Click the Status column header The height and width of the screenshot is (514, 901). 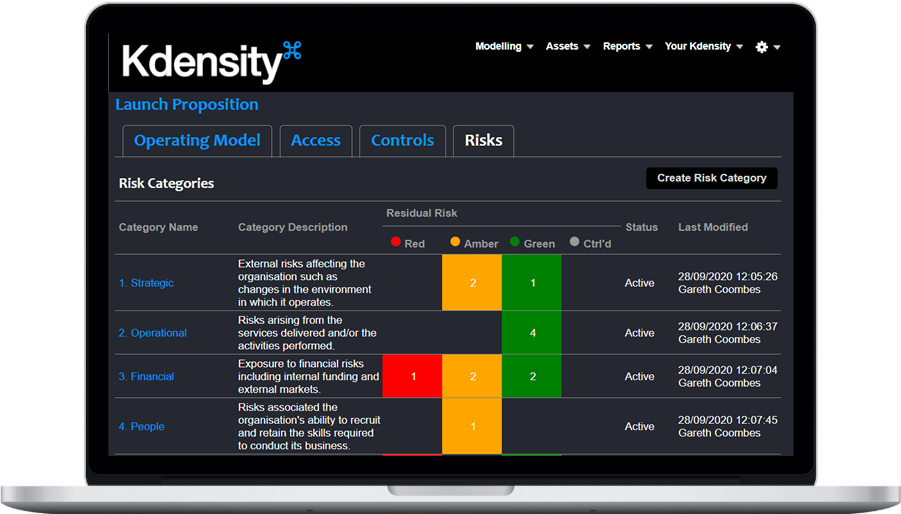coord(641,227)
